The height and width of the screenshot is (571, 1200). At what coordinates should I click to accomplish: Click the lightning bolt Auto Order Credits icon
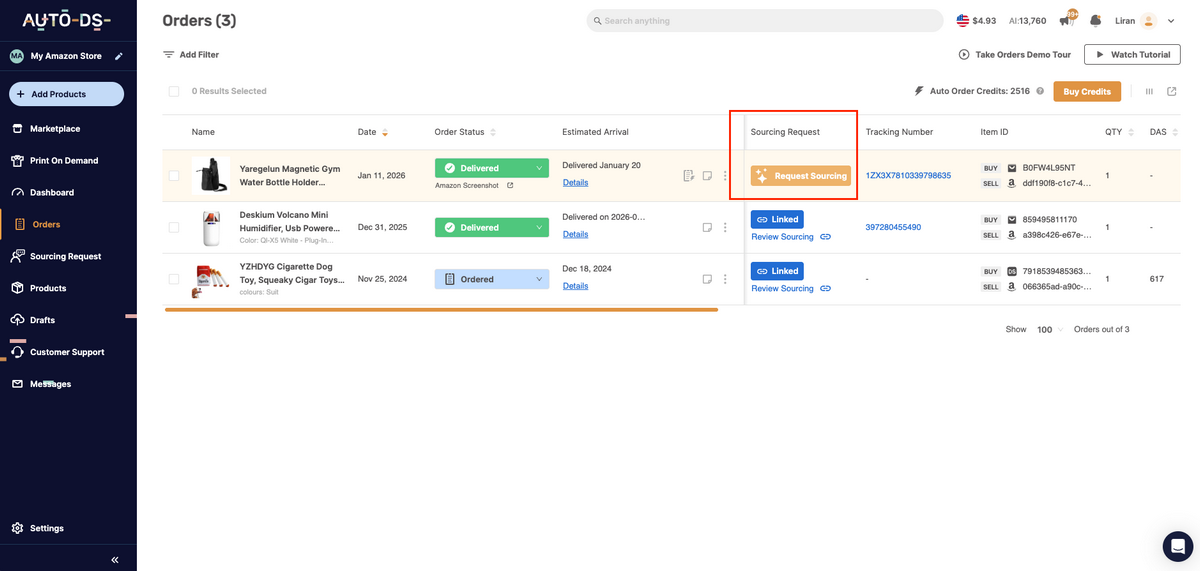click(x=919, y=91)
